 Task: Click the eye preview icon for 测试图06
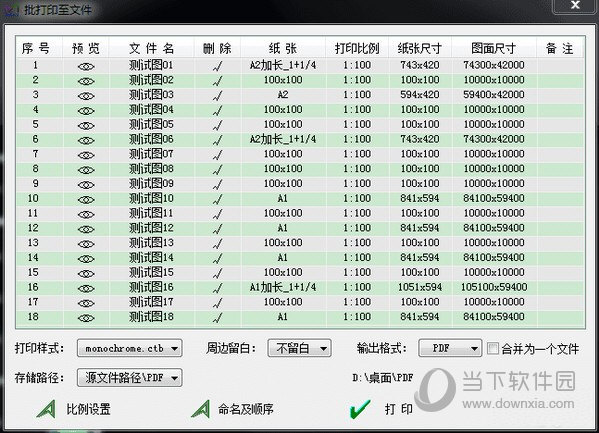click(x=86, y=140)
